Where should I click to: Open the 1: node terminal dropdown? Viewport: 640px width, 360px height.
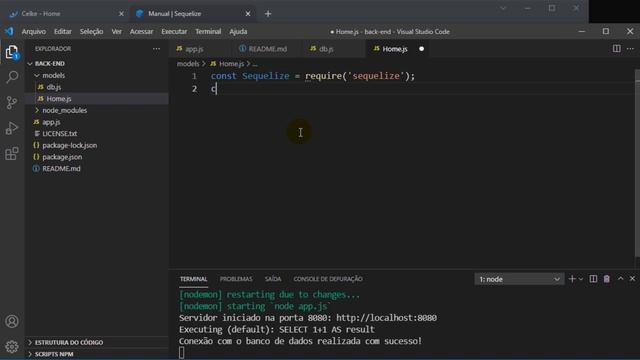519,279
